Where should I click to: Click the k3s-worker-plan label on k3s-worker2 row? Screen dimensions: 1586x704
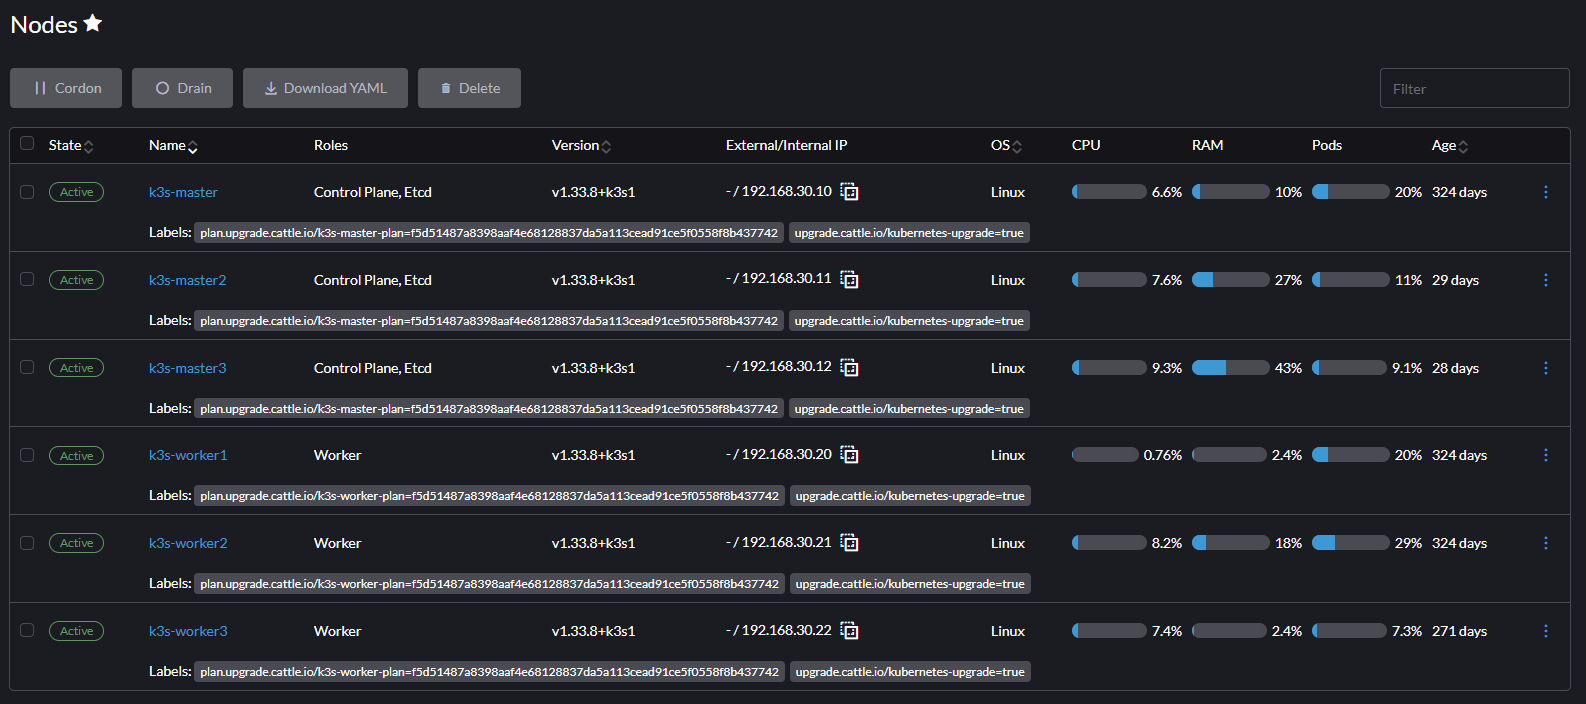(489, 584)
